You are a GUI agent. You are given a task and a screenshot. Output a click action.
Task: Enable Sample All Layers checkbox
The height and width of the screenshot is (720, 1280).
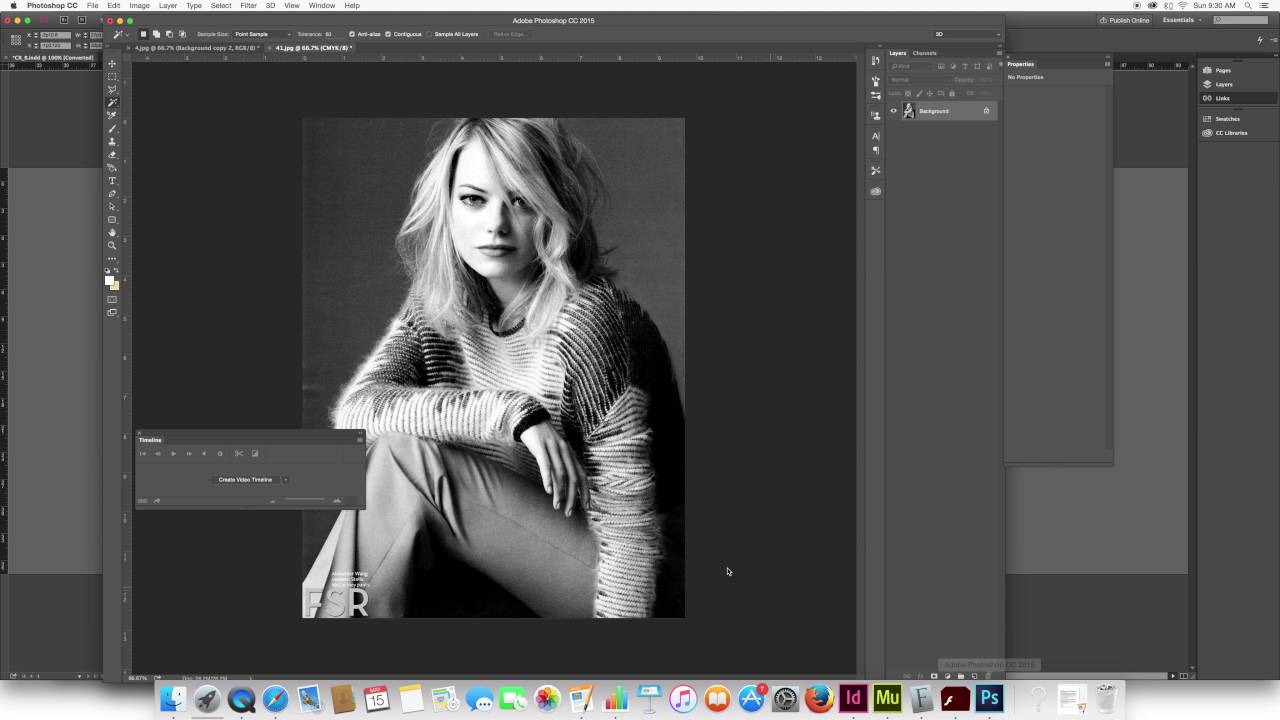tap(430, 34)
